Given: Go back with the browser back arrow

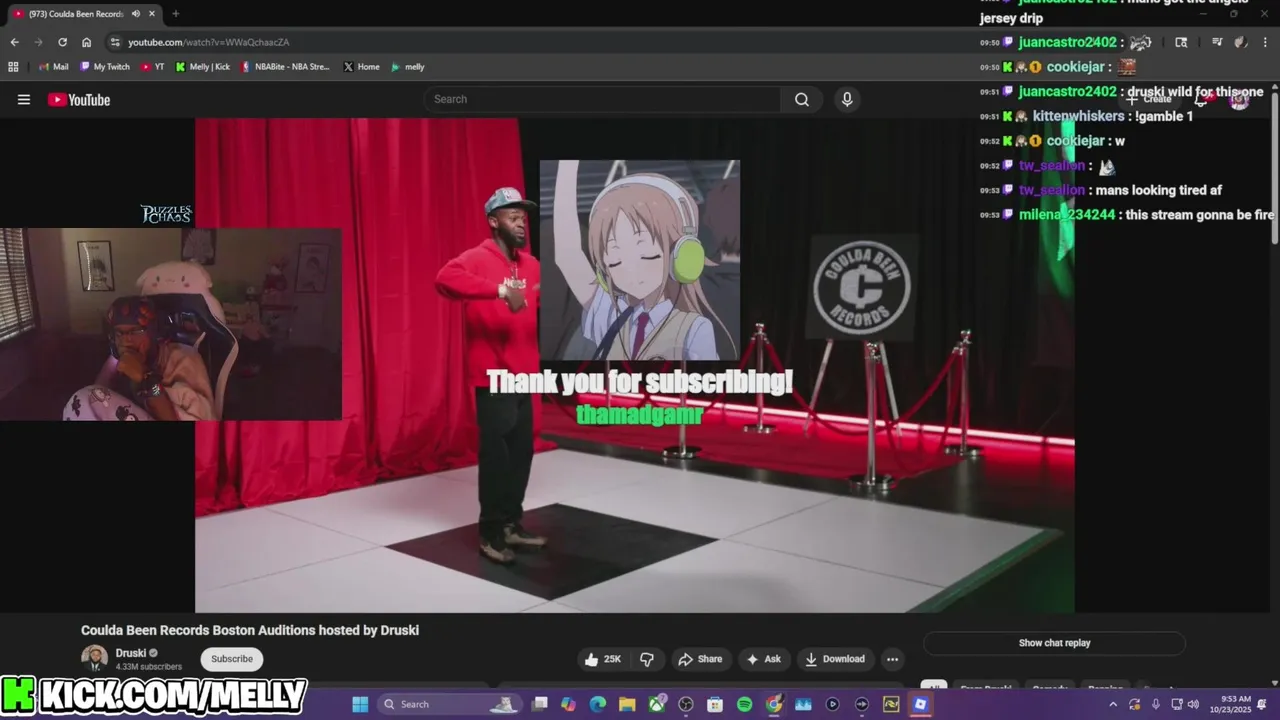Looking at the screenshot, I should click(x=14, y=42).
